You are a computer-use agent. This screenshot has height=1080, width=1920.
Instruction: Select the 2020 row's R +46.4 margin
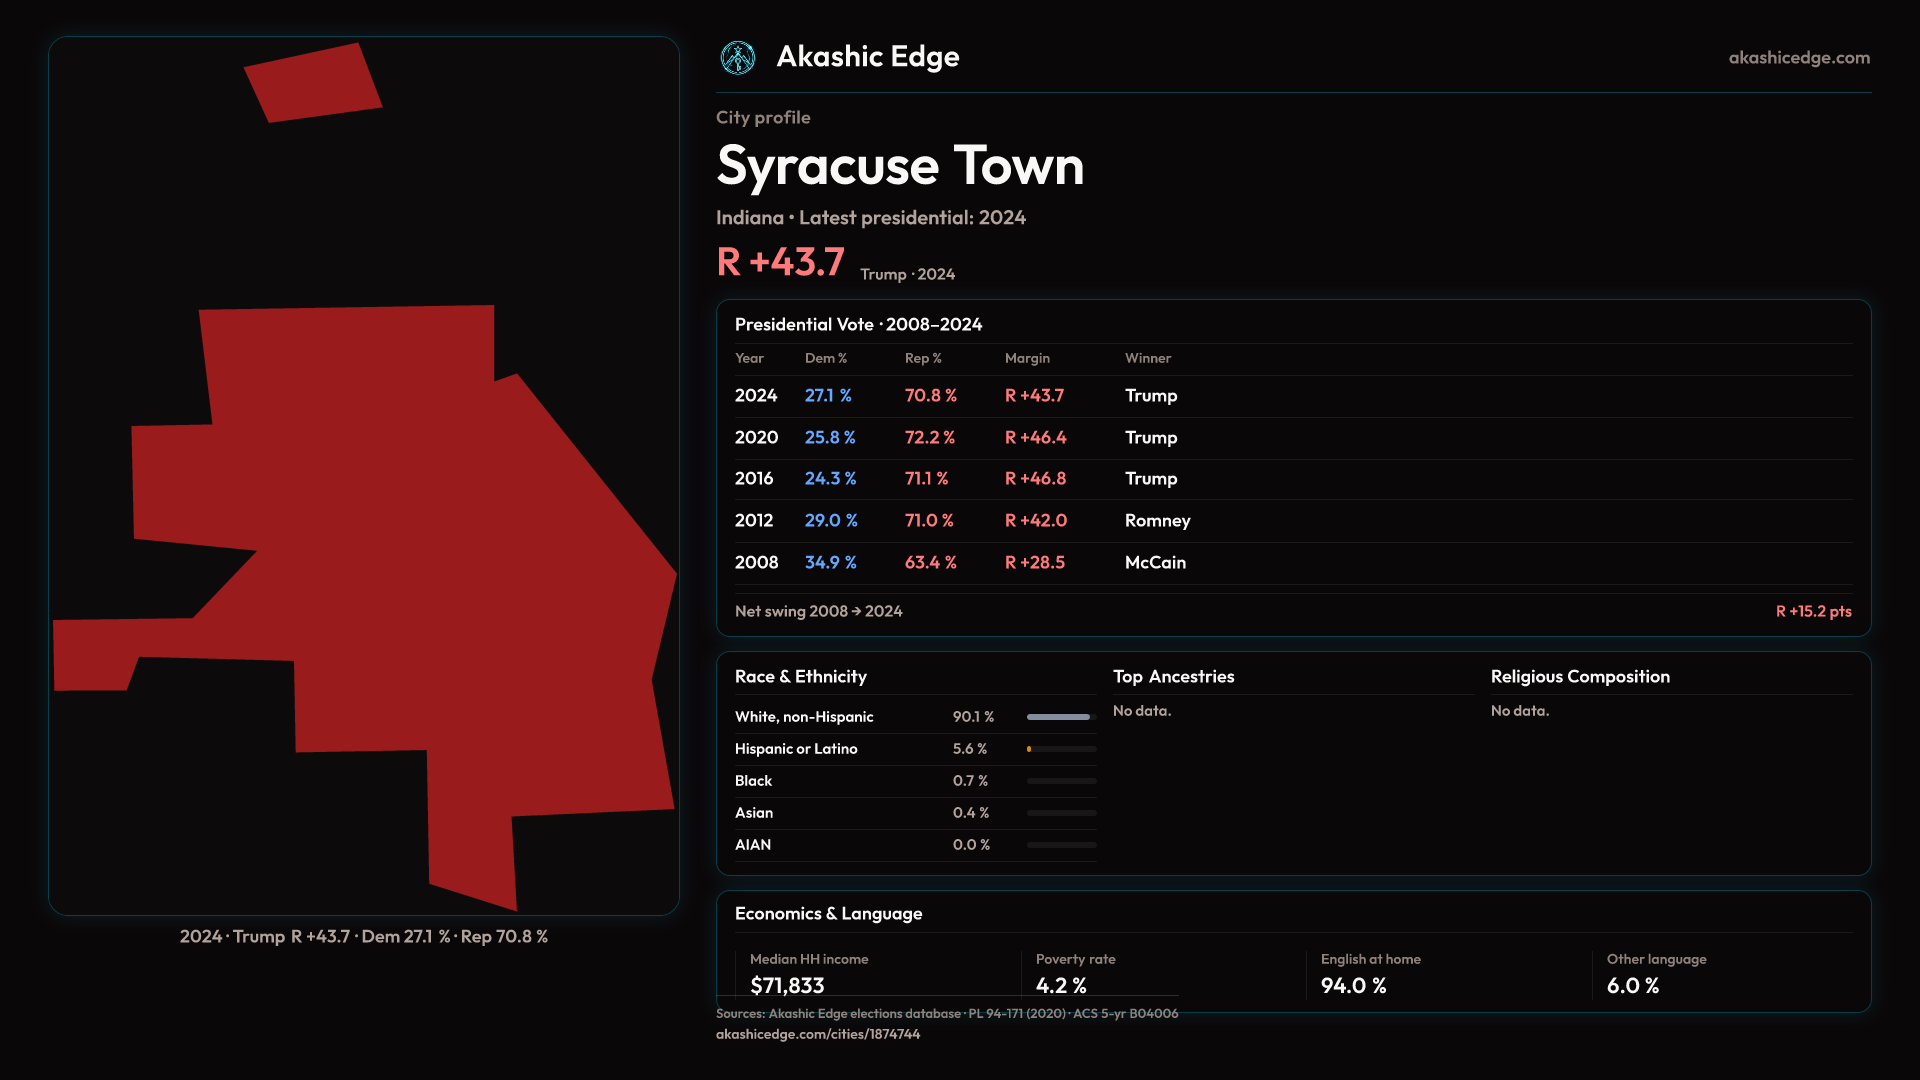(x=1035, y=438)
